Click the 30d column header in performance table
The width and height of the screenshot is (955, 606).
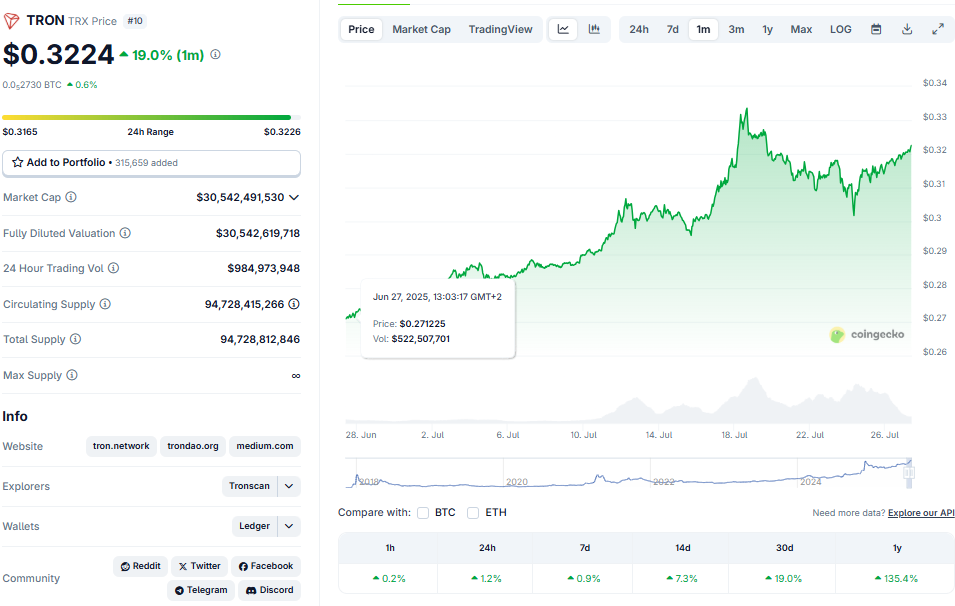point(784,548)
